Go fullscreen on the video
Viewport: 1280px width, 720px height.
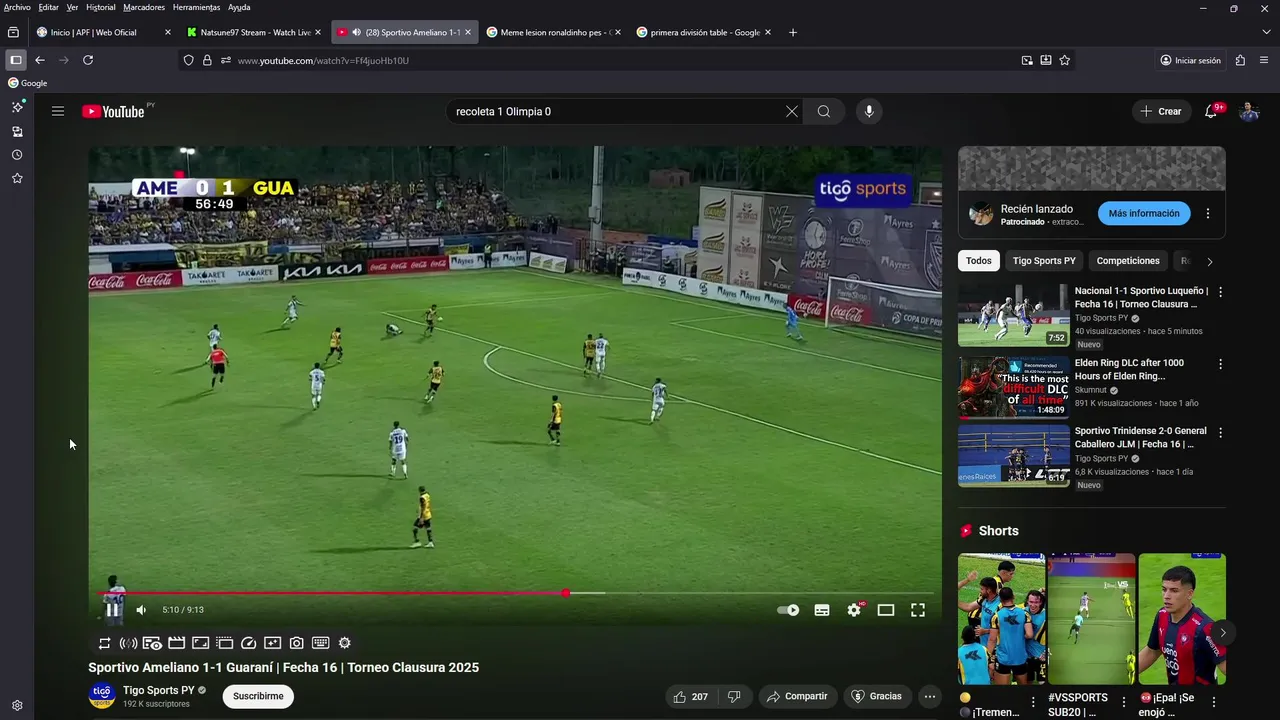(918, 610)
